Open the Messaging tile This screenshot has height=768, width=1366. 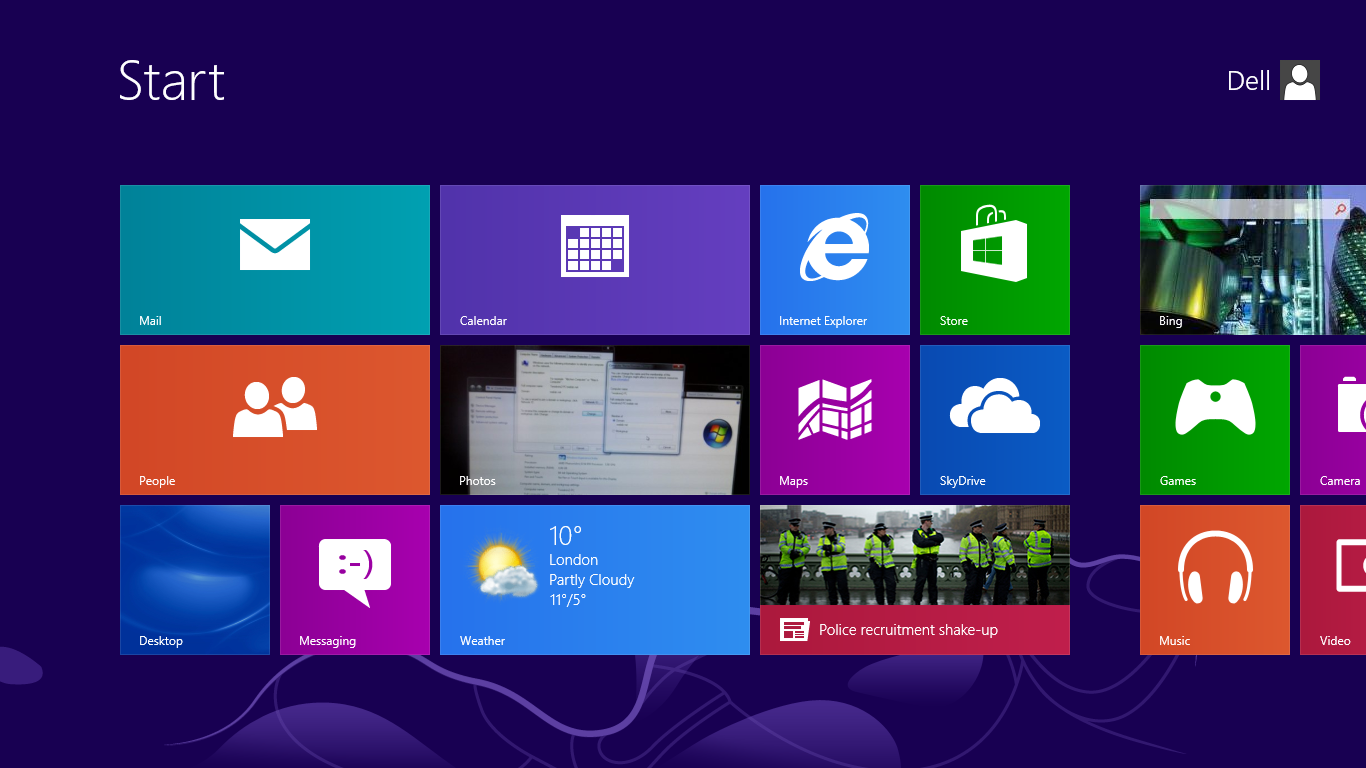[355, 580]
